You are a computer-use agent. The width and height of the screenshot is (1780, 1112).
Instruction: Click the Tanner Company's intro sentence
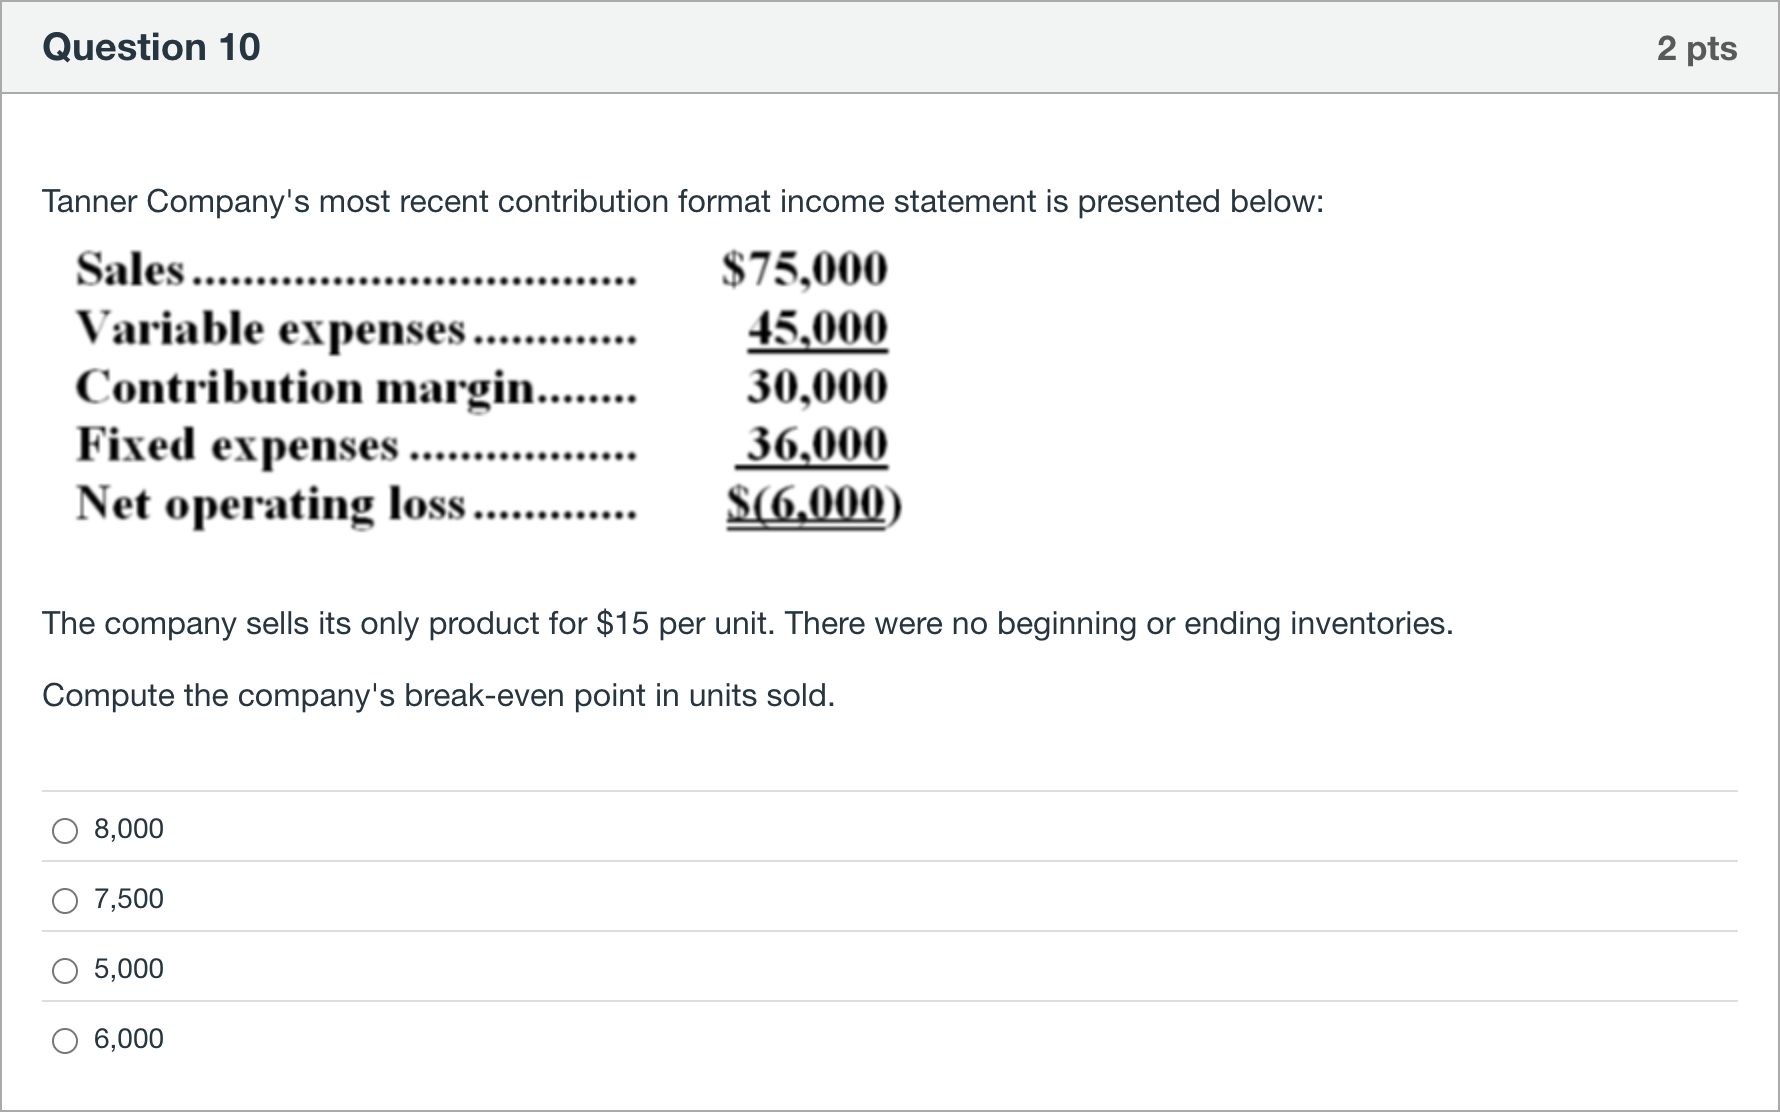683,202
